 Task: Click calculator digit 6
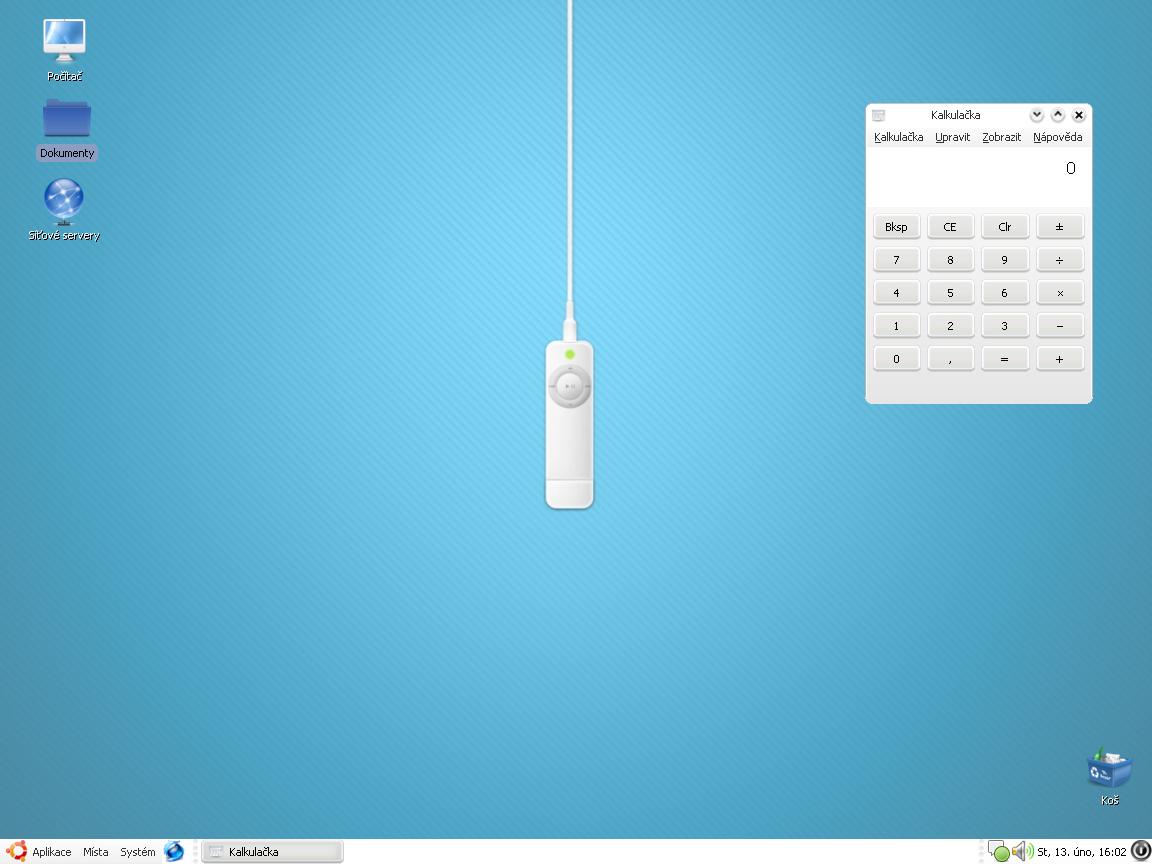[1004, 292]
